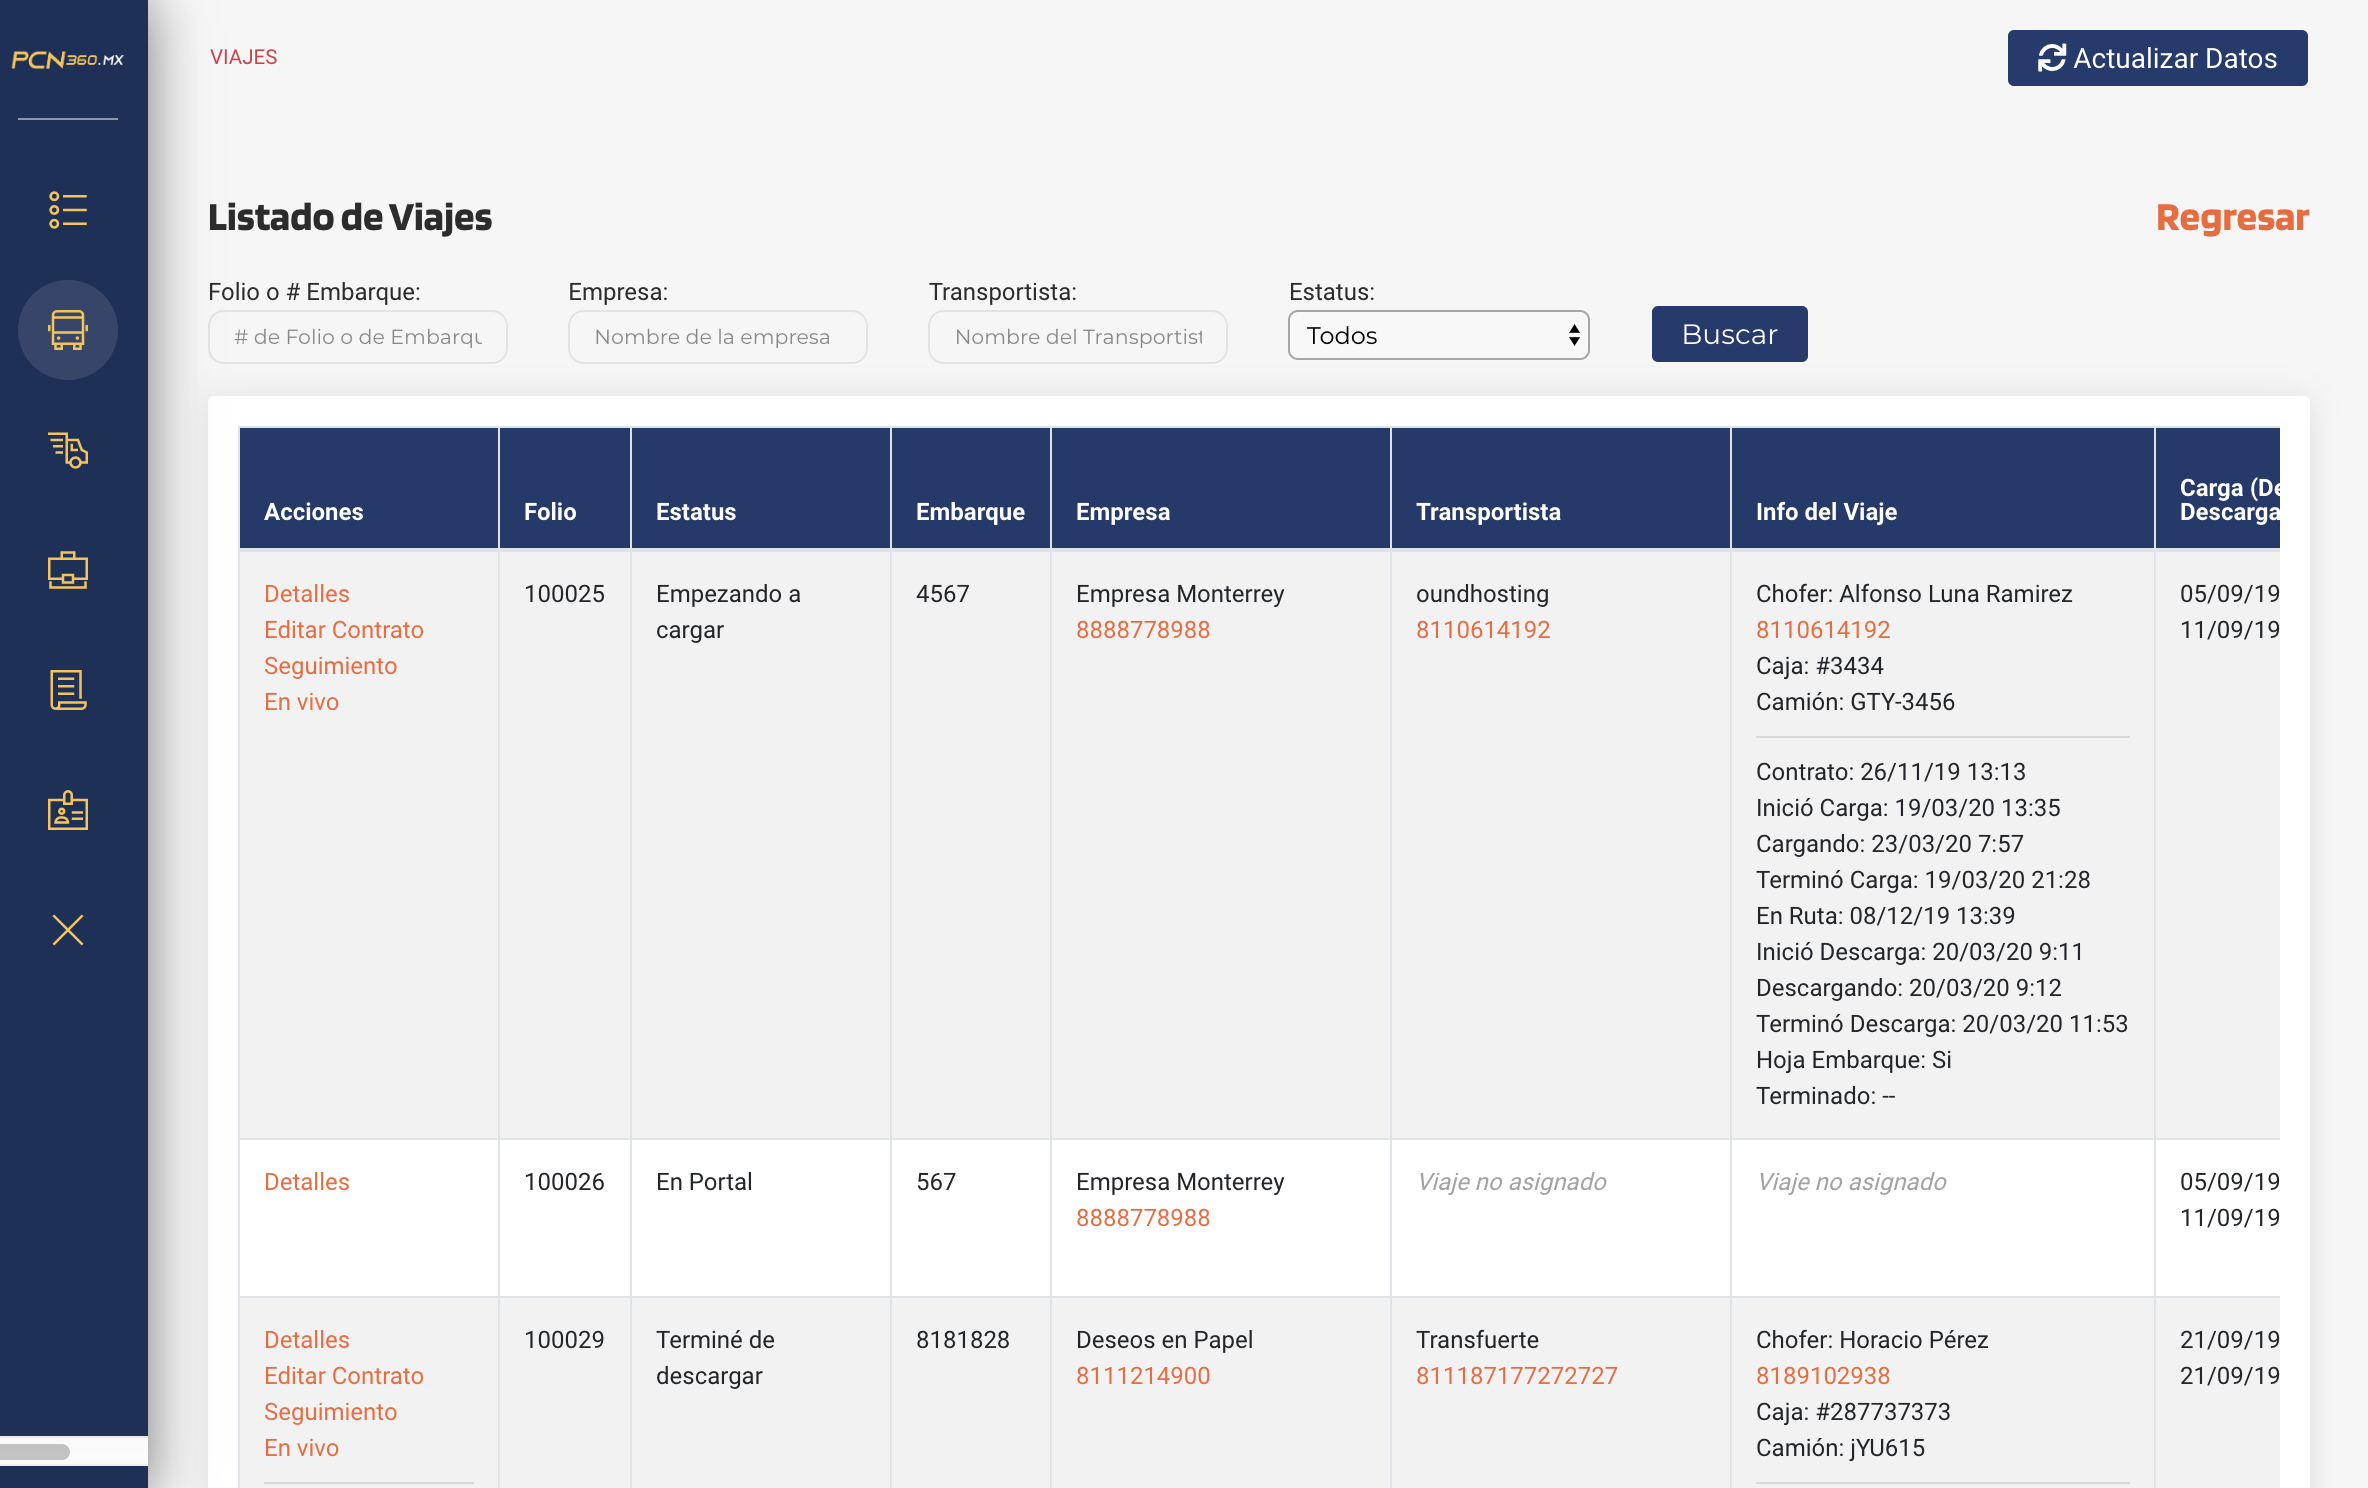This screenshot has height=1488, width=2368.
Task: Click the X icon in the sidebar
Action: coord(68,930)
